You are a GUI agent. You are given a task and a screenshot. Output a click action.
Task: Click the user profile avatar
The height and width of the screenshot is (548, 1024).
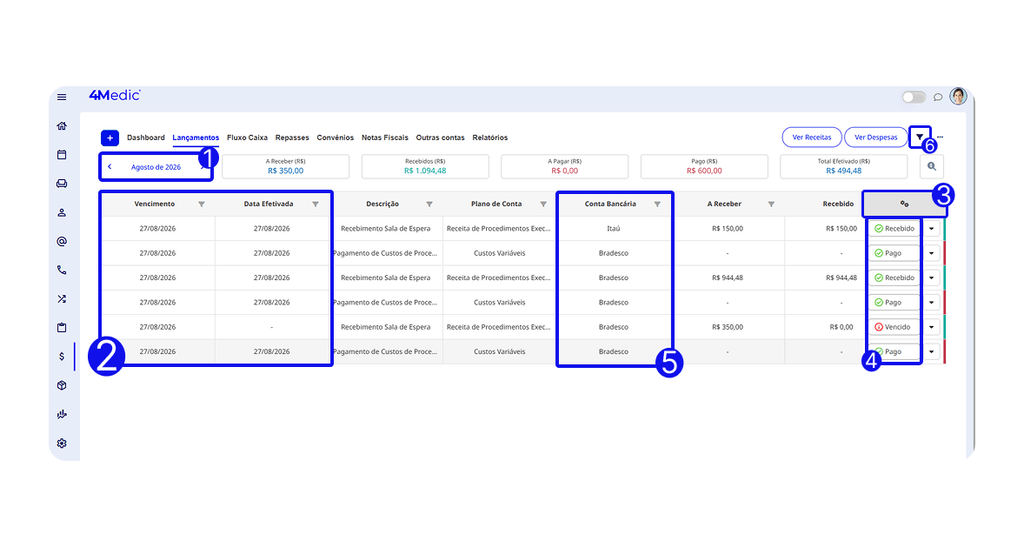(x=958, y=97)
